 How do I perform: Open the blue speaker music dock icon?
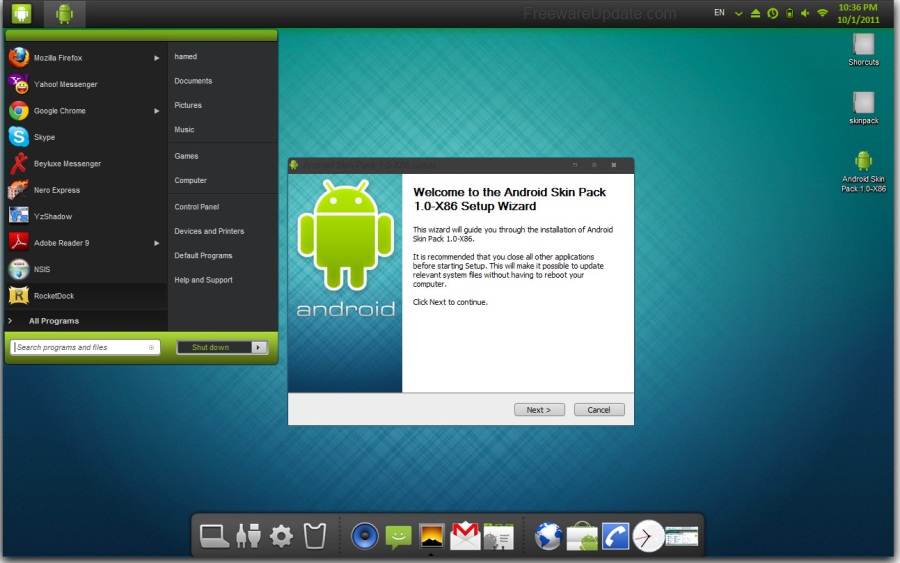[x=364, y=537]
